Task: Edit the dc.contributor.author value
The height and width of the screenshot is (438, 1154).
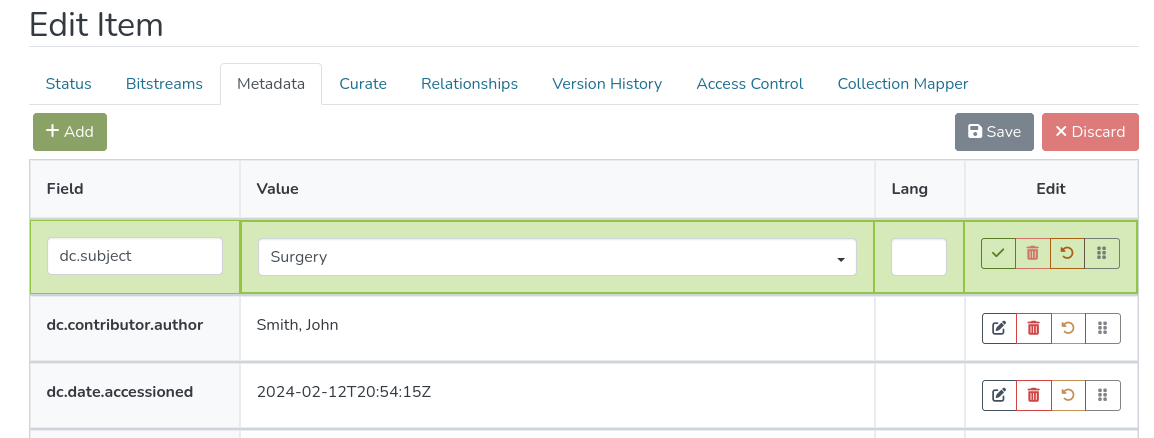Action: [x=999, y=328]
